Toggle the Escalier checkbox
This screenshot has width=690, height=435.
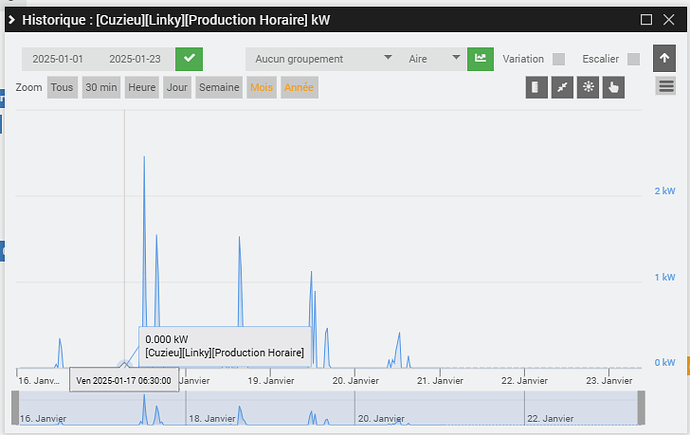coord(634,59)
